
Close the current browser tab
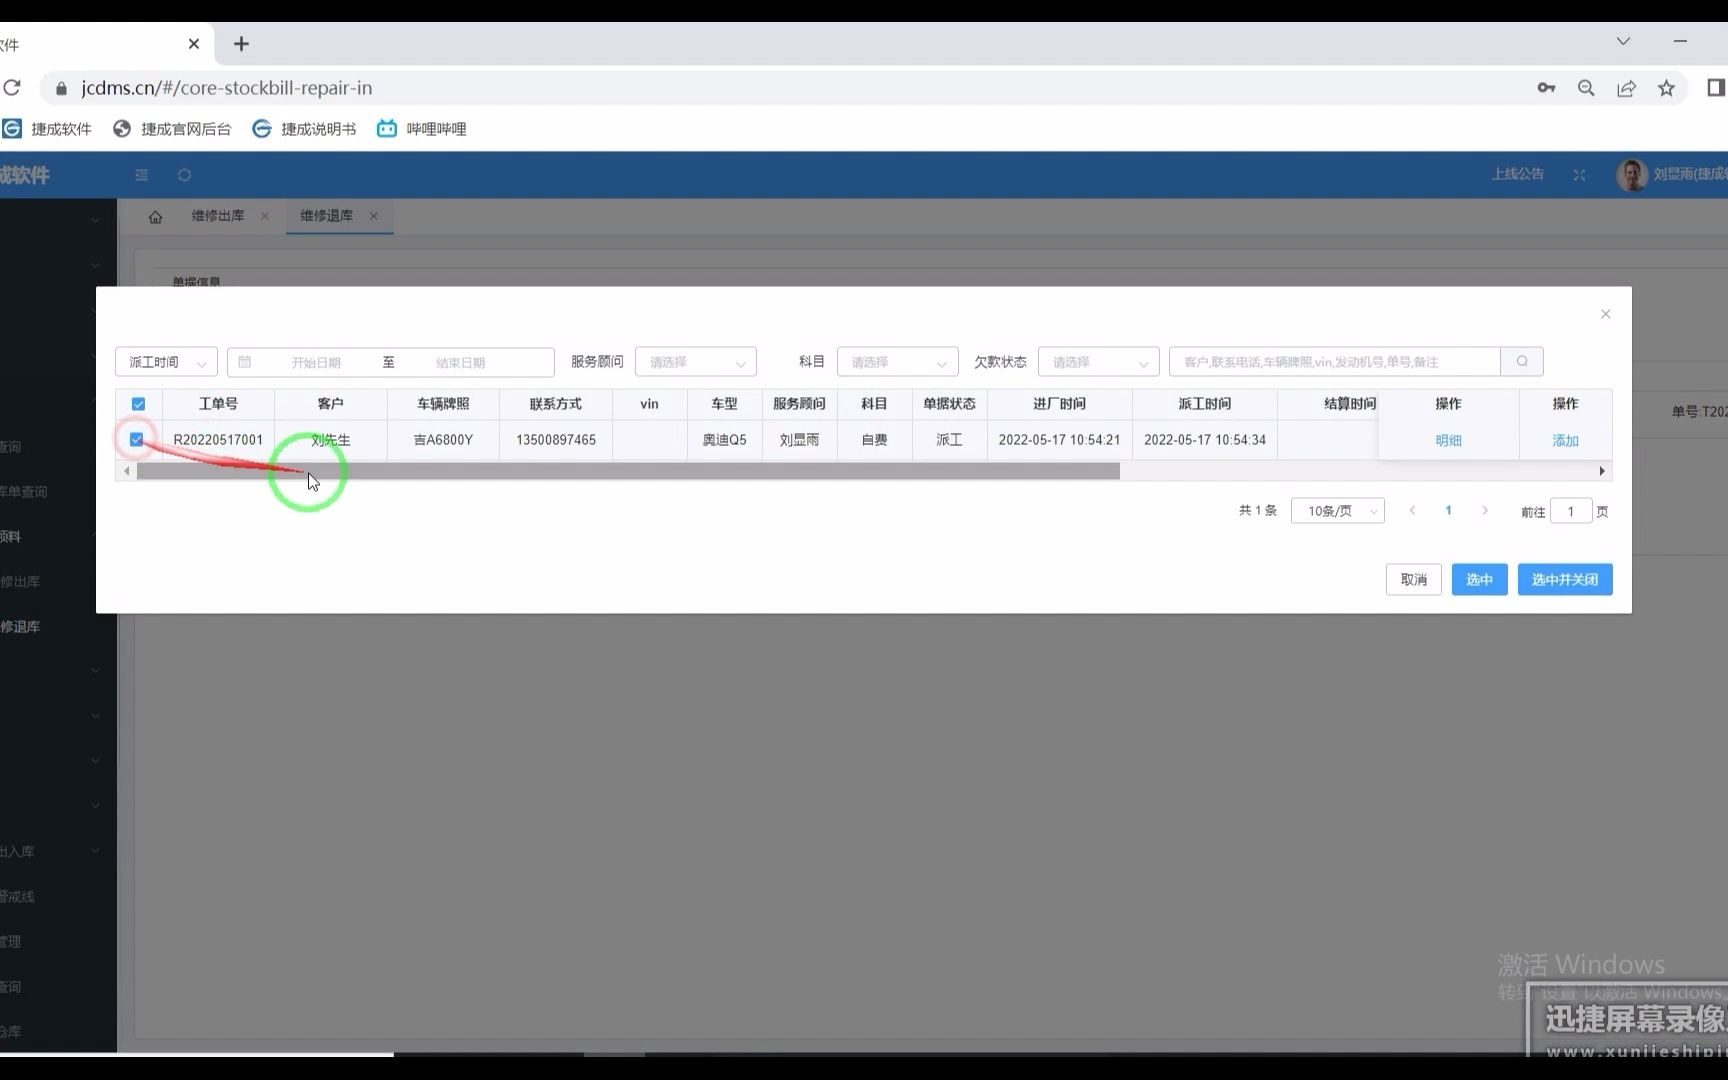[194, 44]
